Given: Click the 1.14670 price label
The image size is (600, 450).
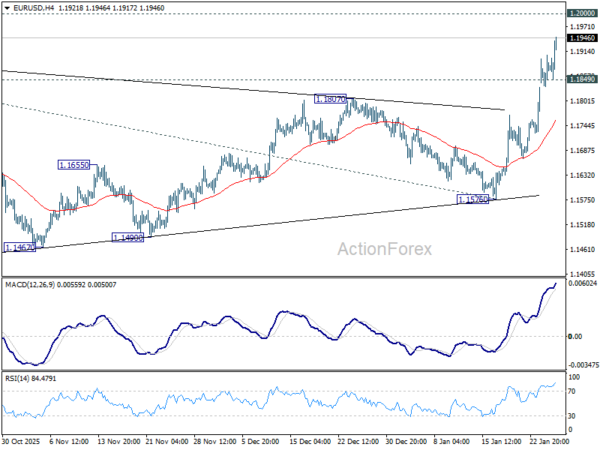Looking at the screenshot, I should pos(20,247).
